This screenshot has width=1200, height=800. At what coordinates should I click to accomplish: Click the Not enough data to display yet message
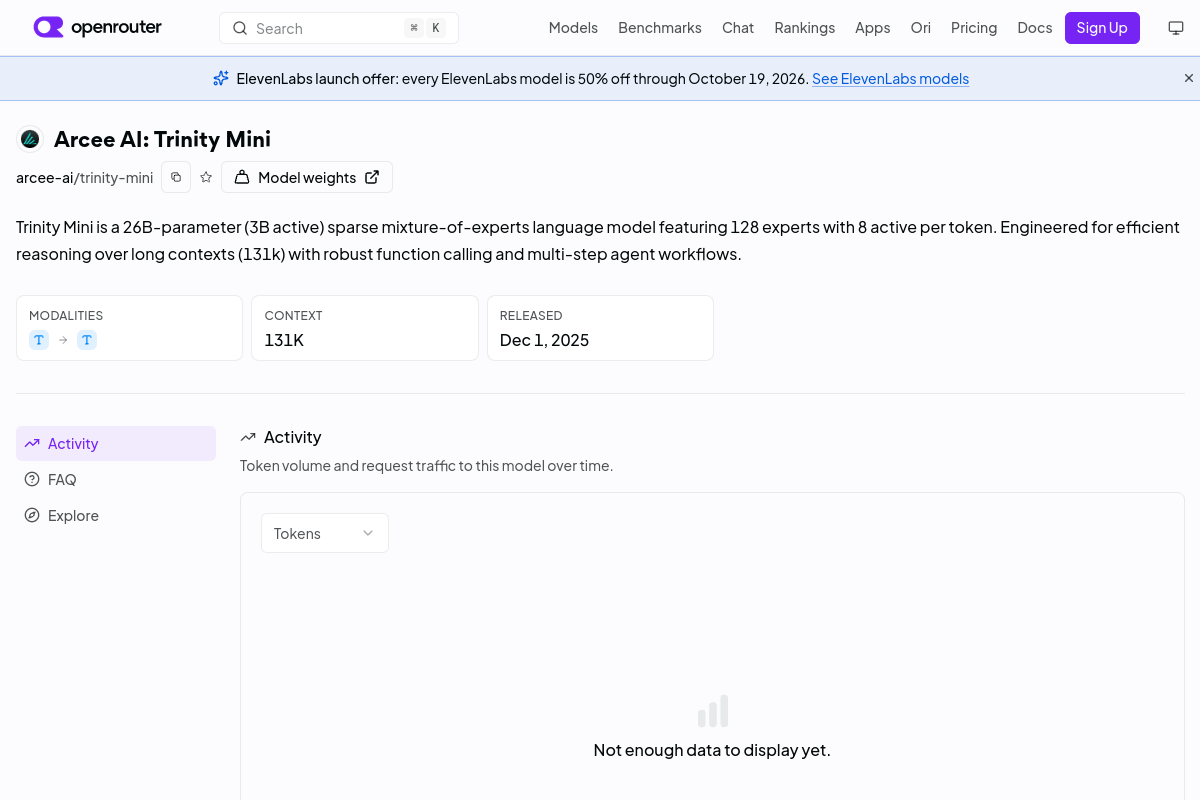pos(712,750)
